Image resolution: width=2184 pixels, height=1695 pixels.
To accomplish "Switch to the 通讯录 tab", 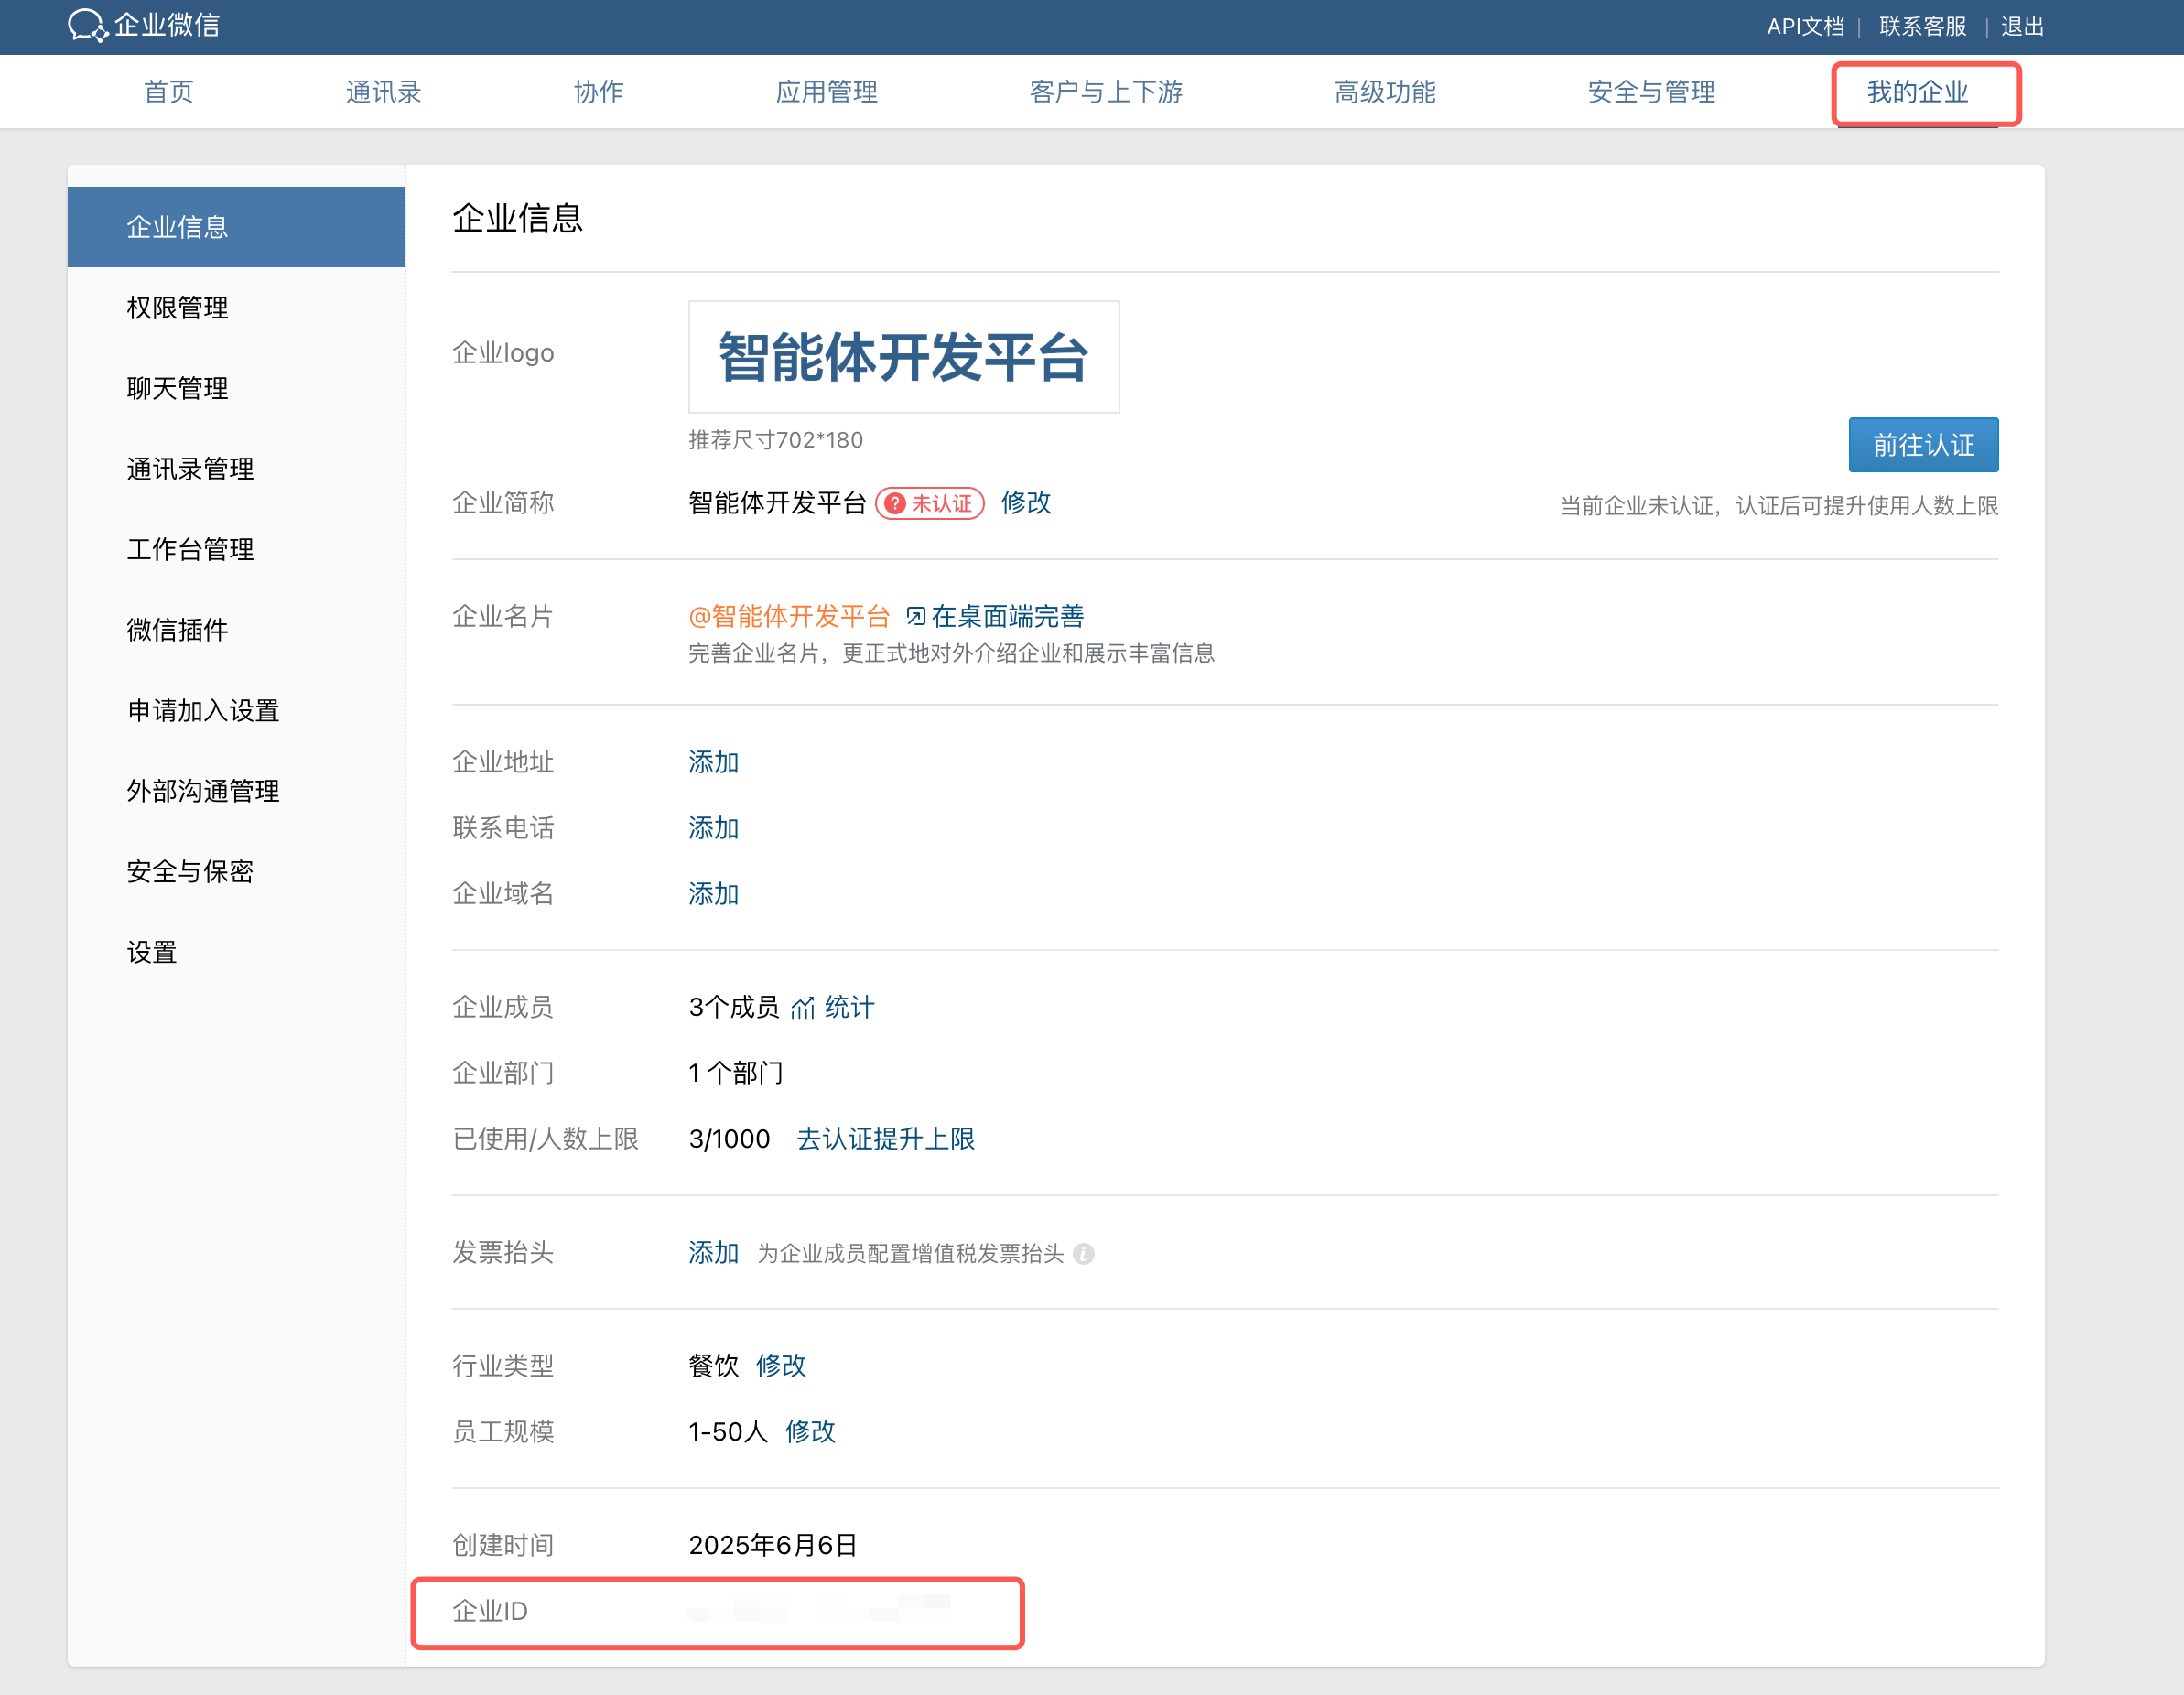I will pyautogui.click(x=383, y=92).
